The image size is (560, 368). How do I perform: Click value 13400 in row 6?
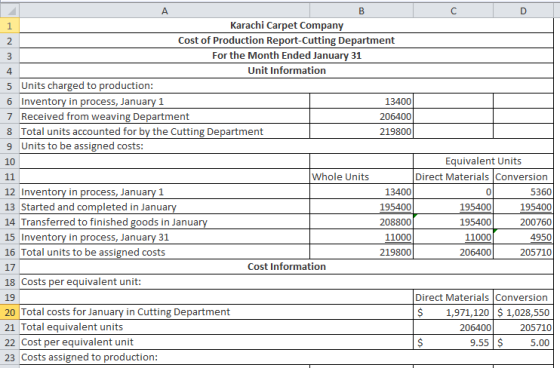361,101
